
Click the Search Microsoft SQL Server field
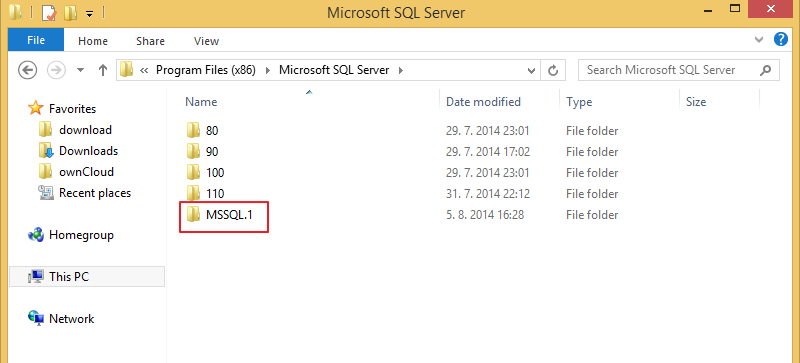pos(667,70)
